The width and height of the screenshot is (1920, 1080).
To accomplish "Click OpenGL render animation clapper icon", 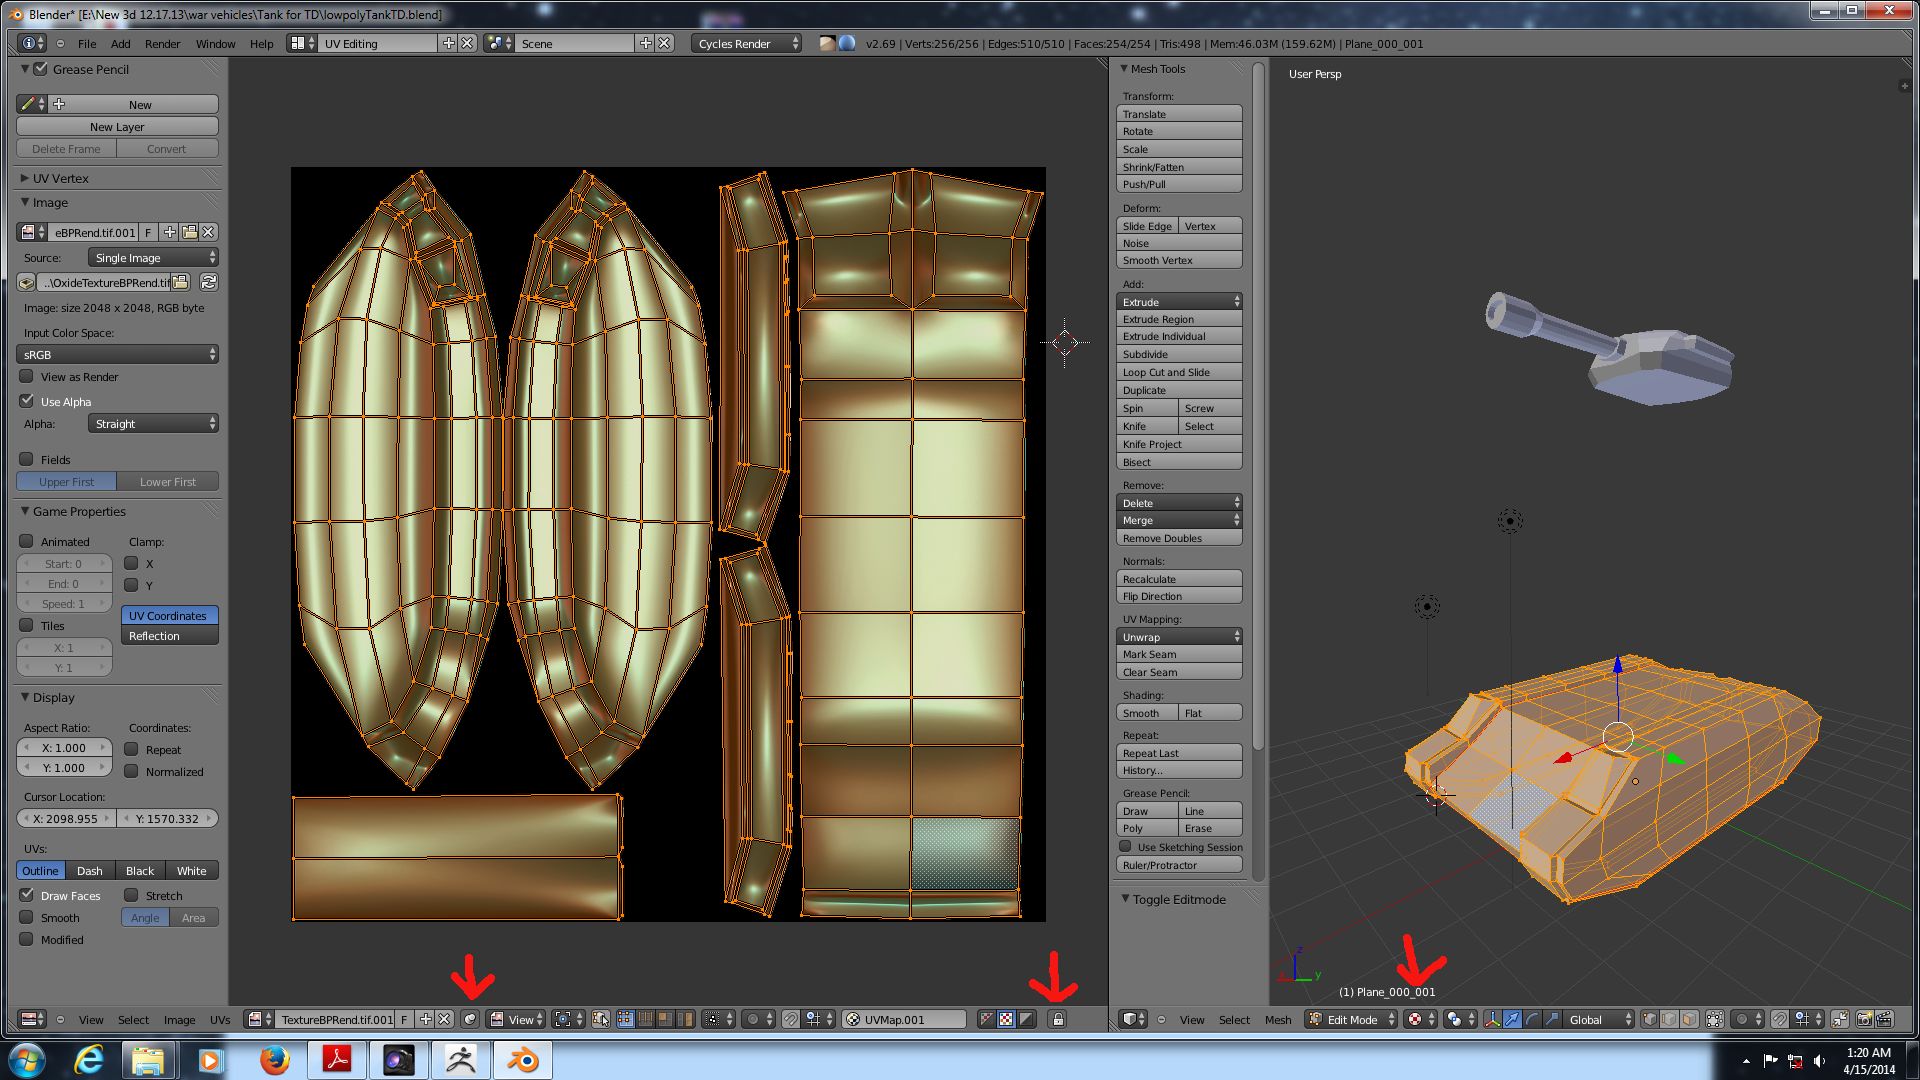I will pos(1884,1020).
